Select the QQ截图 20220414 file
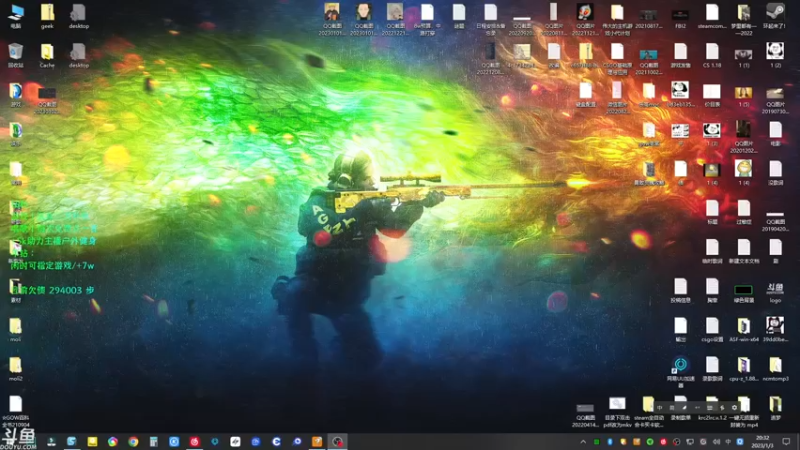This screenshot has height=450, width=800. [x=585, y=415]
